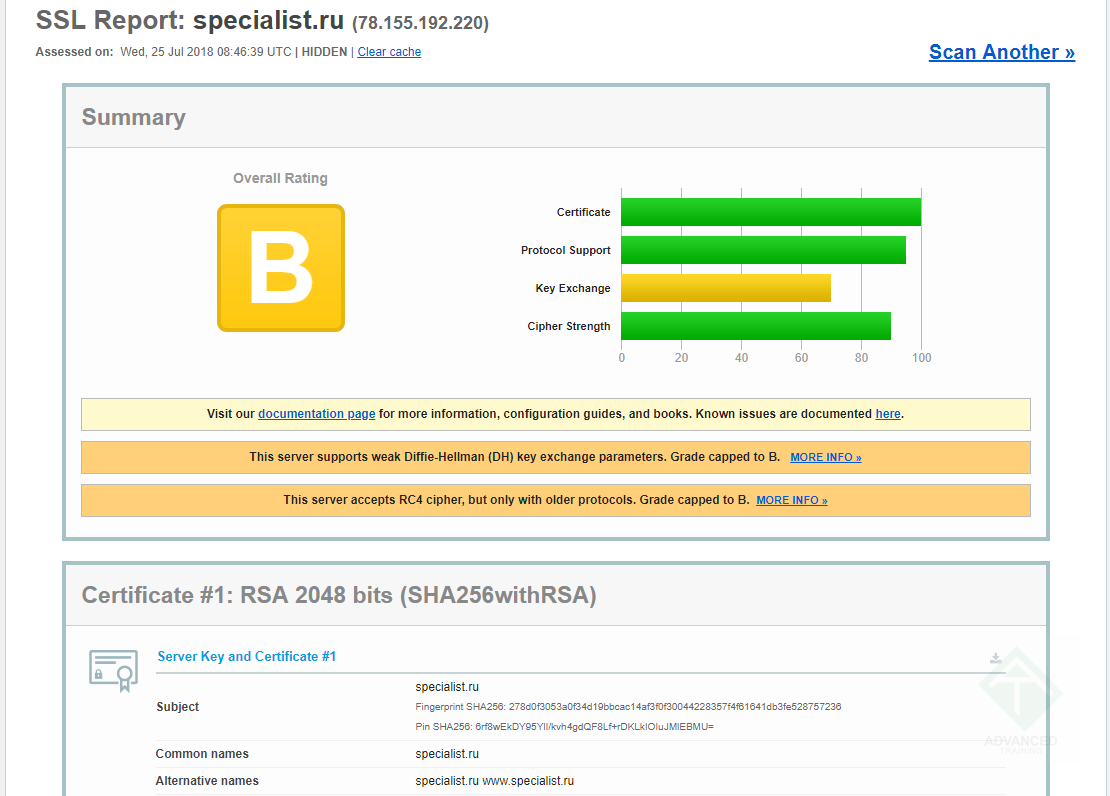Click the Cipher Strength score bar
This screenshot has width=1110, height=796.
756,326
